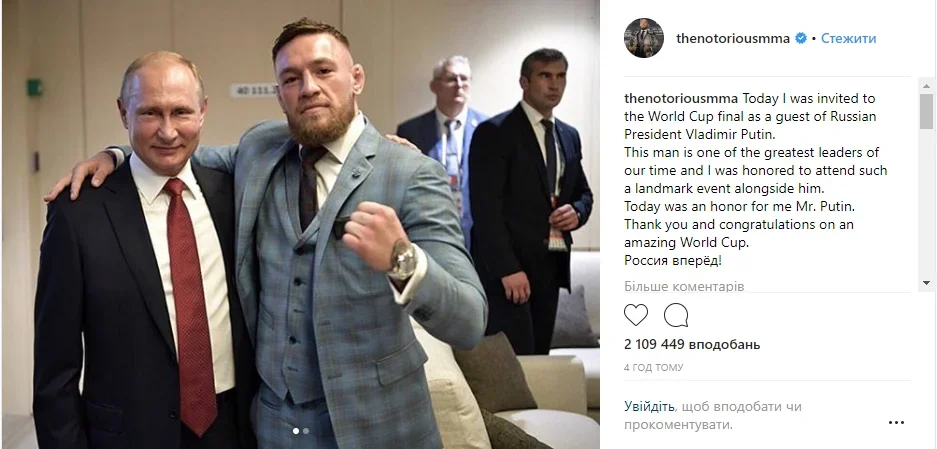This screenshot has height=449, width=937.
Task: Select the second carousel dot indicator
Action: 306,430
